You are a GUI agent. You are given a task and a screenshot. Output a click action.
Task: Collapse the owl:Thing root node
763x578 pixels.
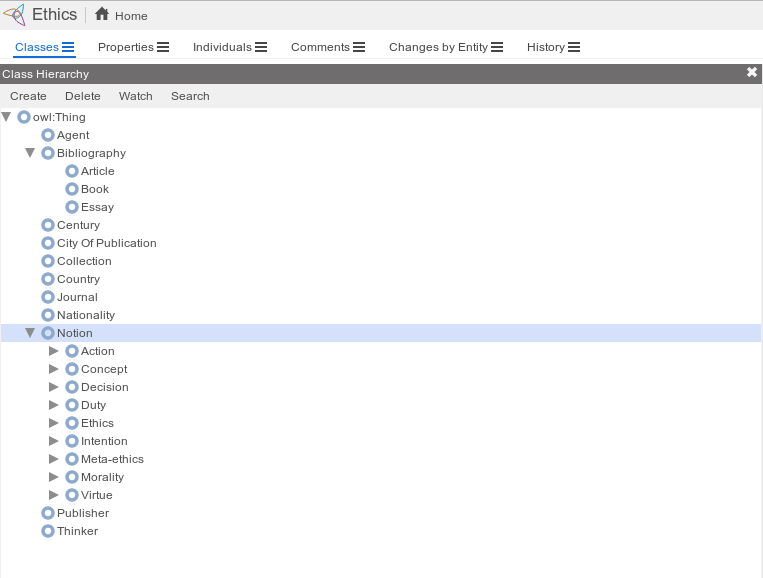click(6, 117)
